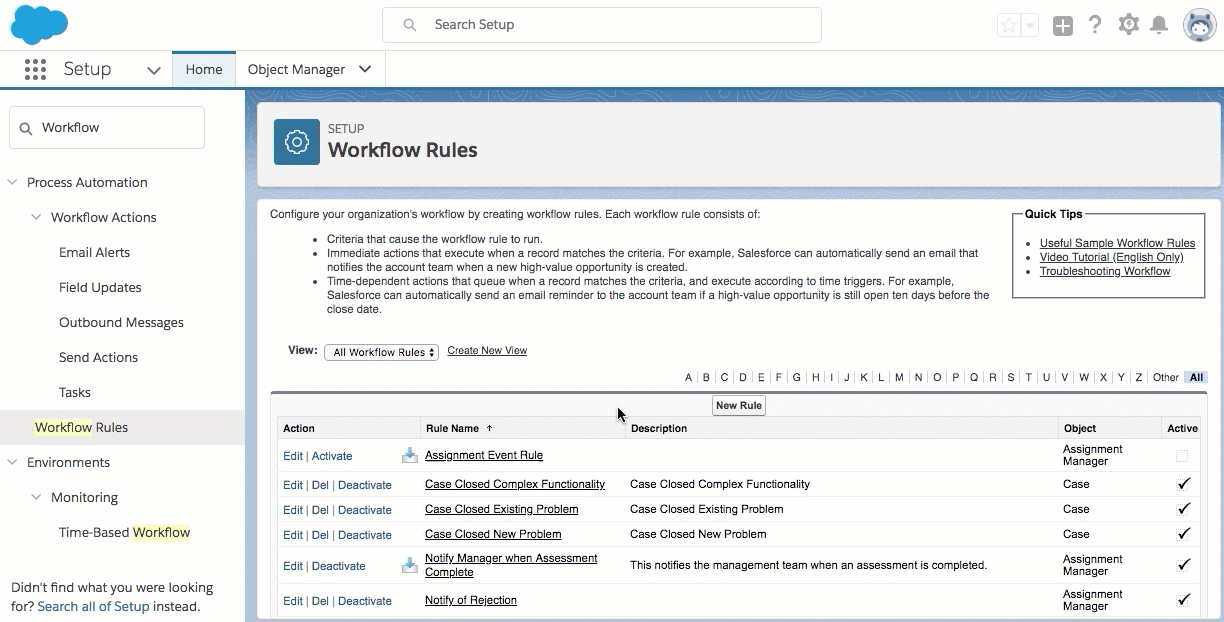
Task: Toggle Active check for Case Closed Complex Functionality
Action: (x=1184, y=483)
